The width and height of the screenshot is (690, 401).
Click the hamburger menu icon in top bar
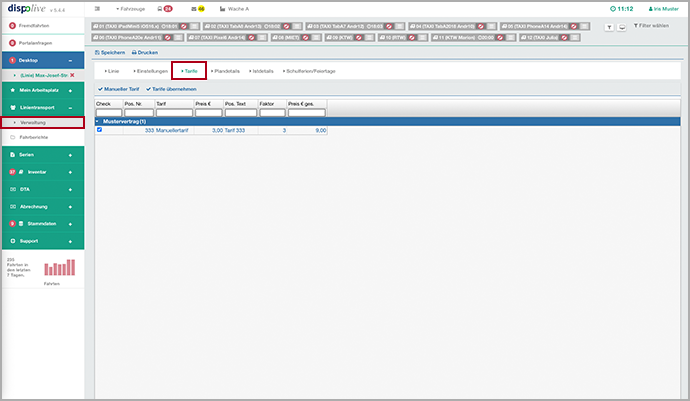pyautogui.click(x=97, y=9)
